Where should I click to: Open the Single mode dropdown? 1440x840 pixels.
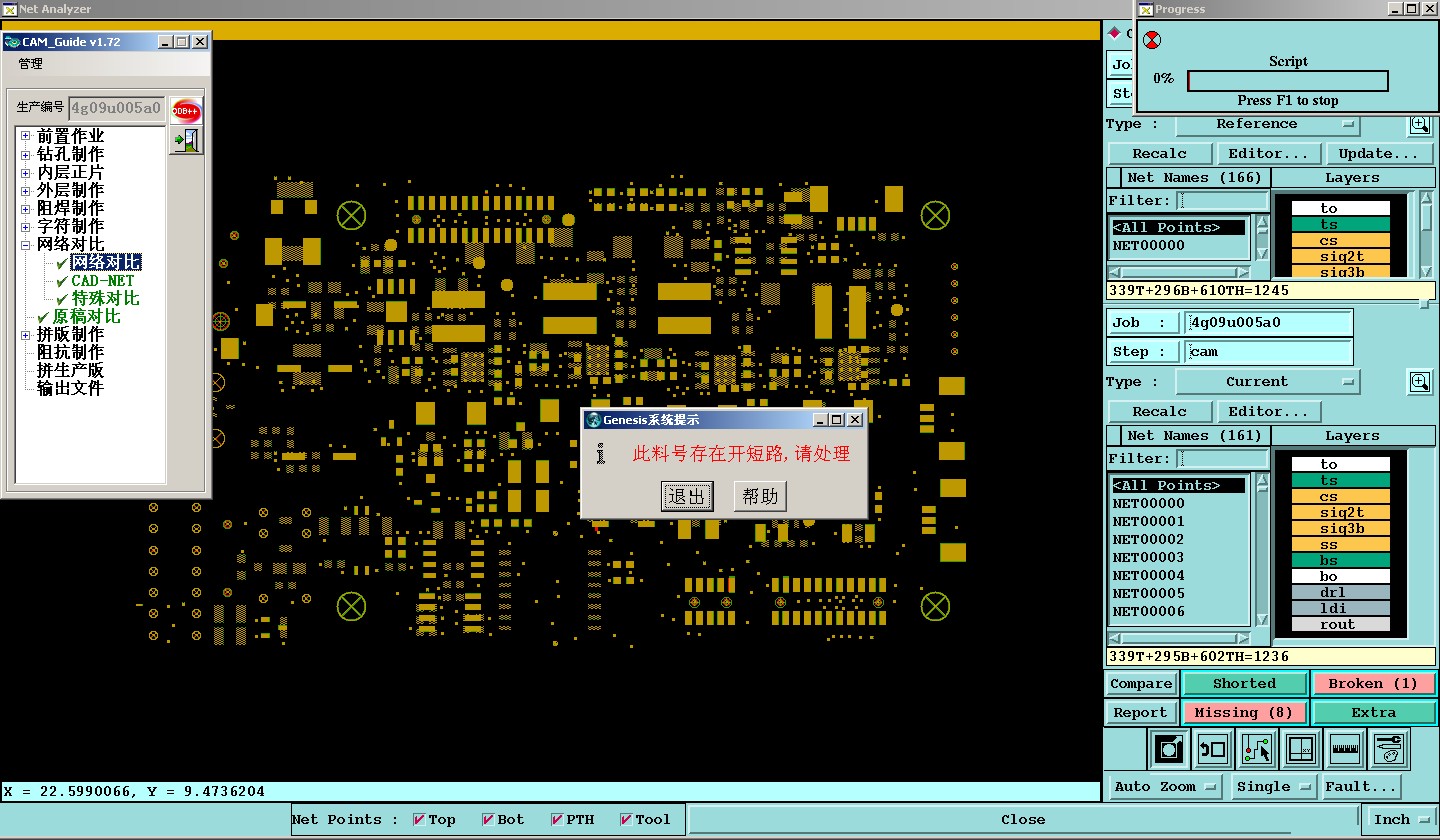[1273, 787]
